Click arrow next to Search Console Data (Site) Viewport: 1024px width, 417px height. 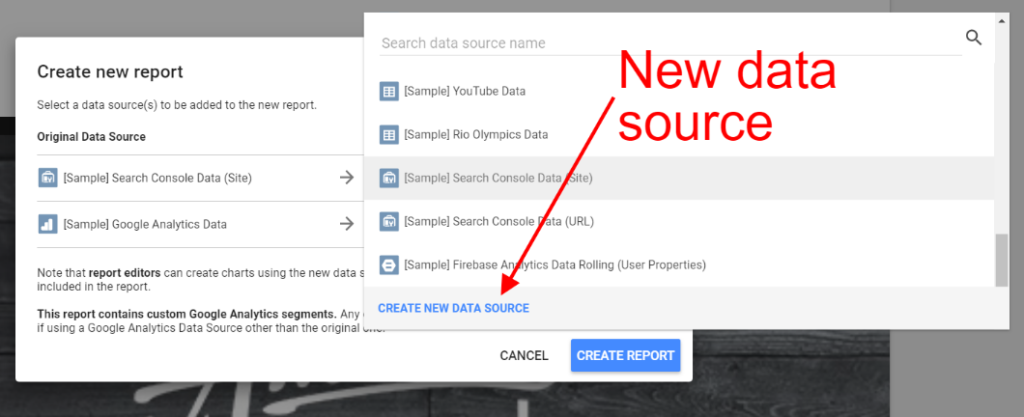(x=347, y=178)
